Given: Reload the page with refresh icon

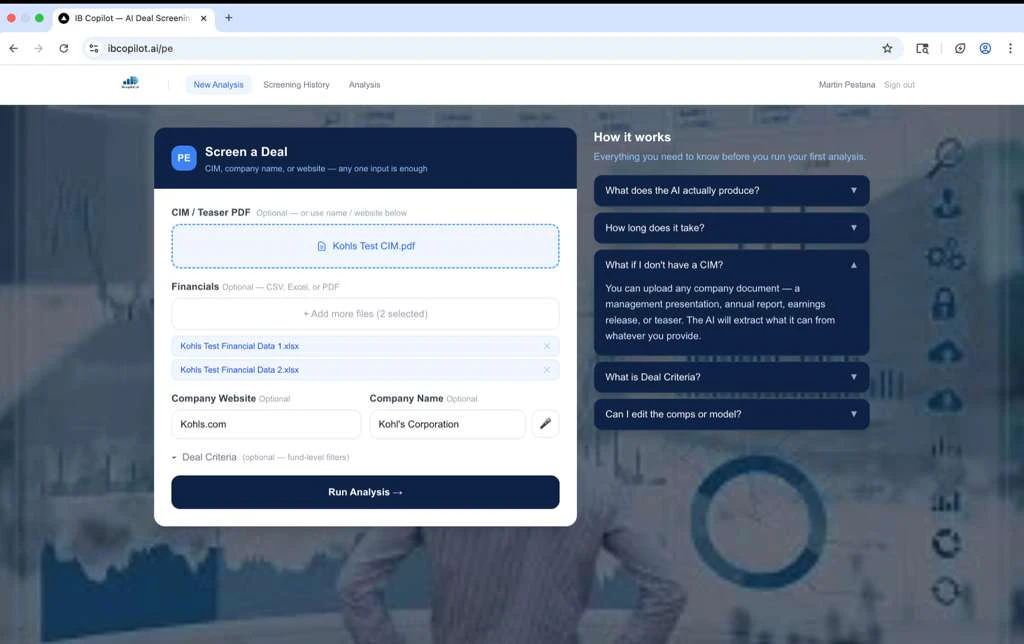Looking at the screenshot, I should [x=63, y=48].
